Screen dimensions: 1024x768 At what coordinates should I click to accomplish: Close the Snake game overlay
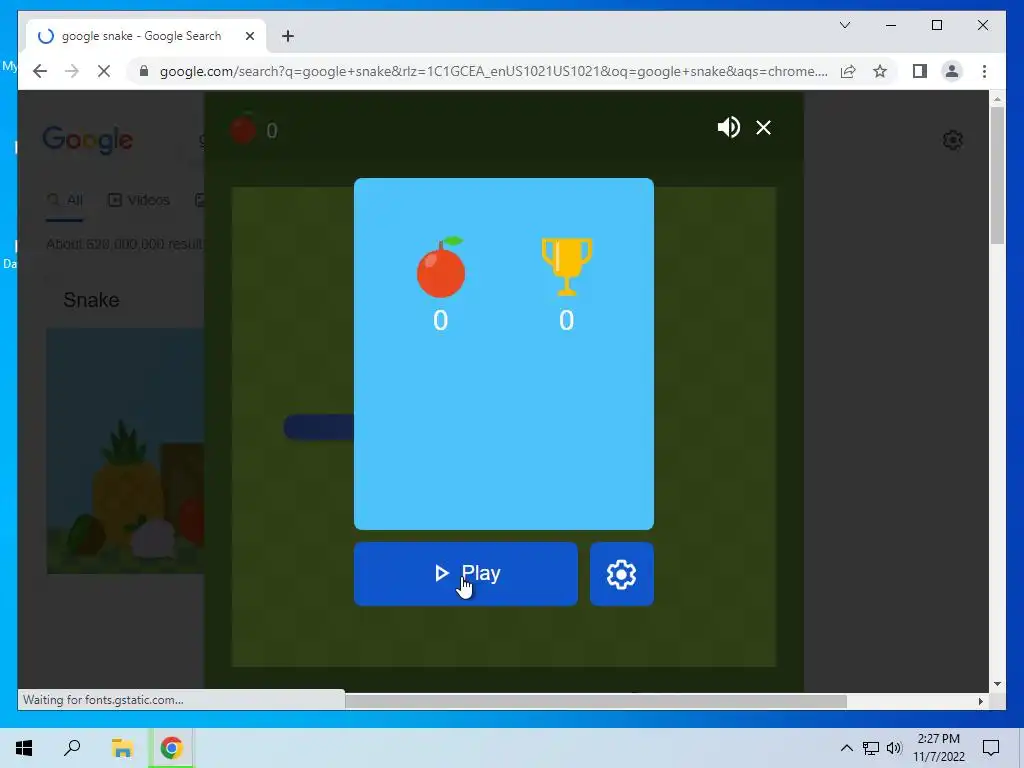click(x=763, y=127)
